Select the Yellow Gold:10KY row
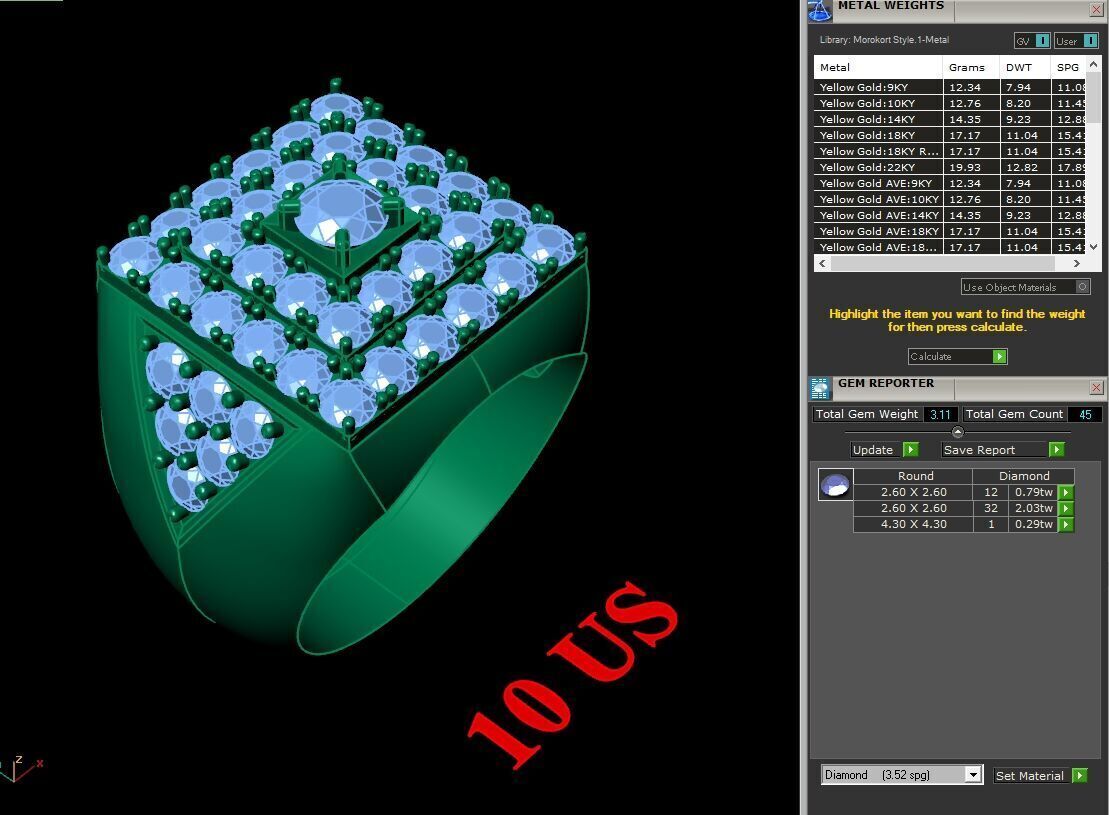This screenshot has width=1109, height=815. [950, 103]
